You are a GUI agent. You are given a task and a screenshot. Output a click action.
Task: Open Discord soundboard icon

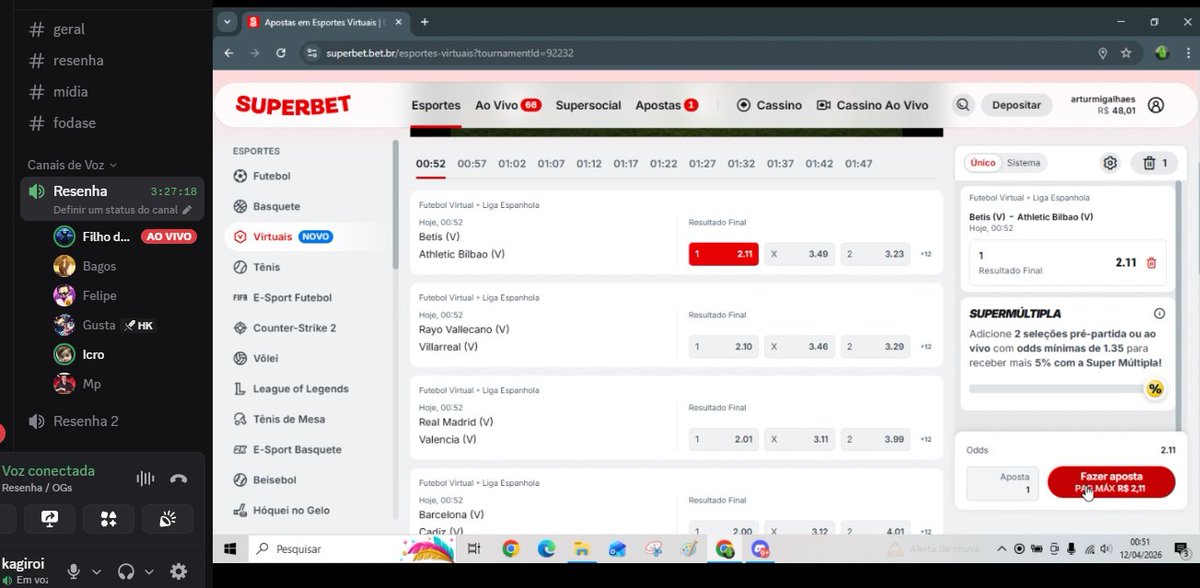click(x=168, y=518)
